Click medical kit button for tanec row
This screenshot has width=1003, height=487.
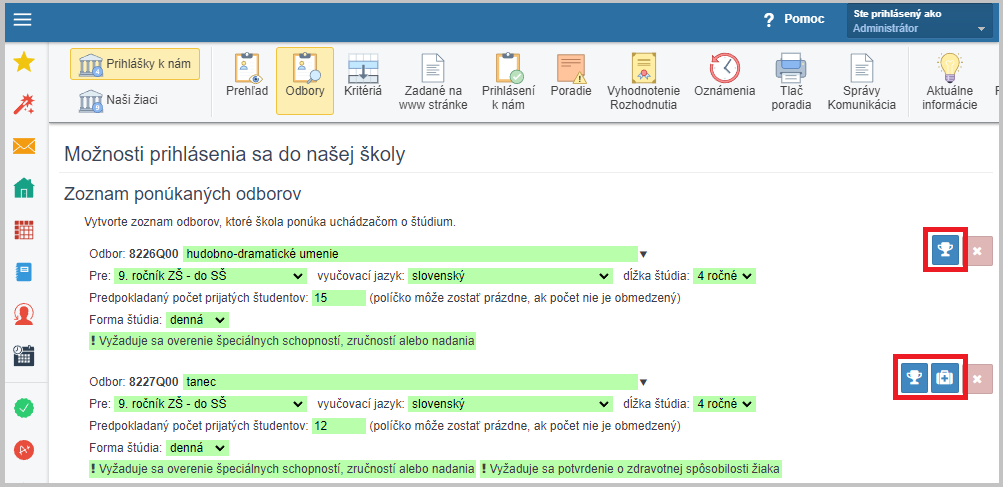[x=945, y=378]
